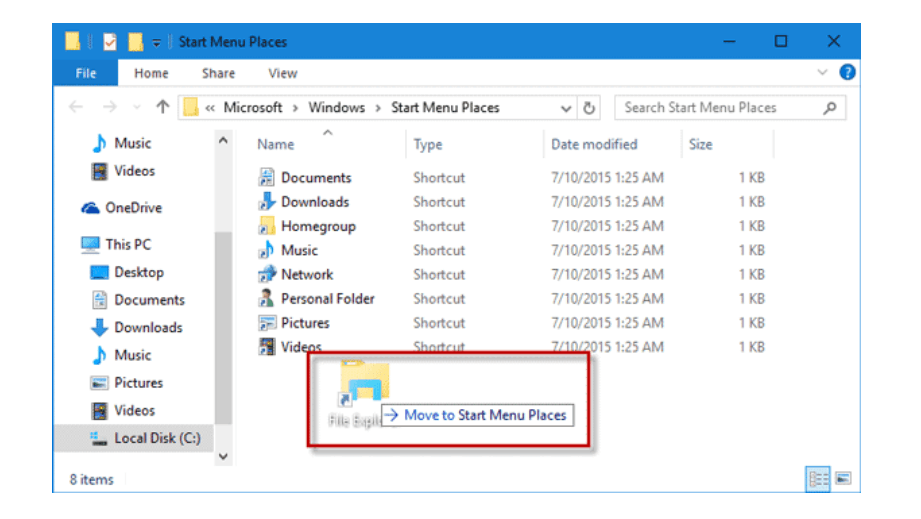Go up one folder level
Viewport: 921px width, 519px height.
(x=163, y=107)
